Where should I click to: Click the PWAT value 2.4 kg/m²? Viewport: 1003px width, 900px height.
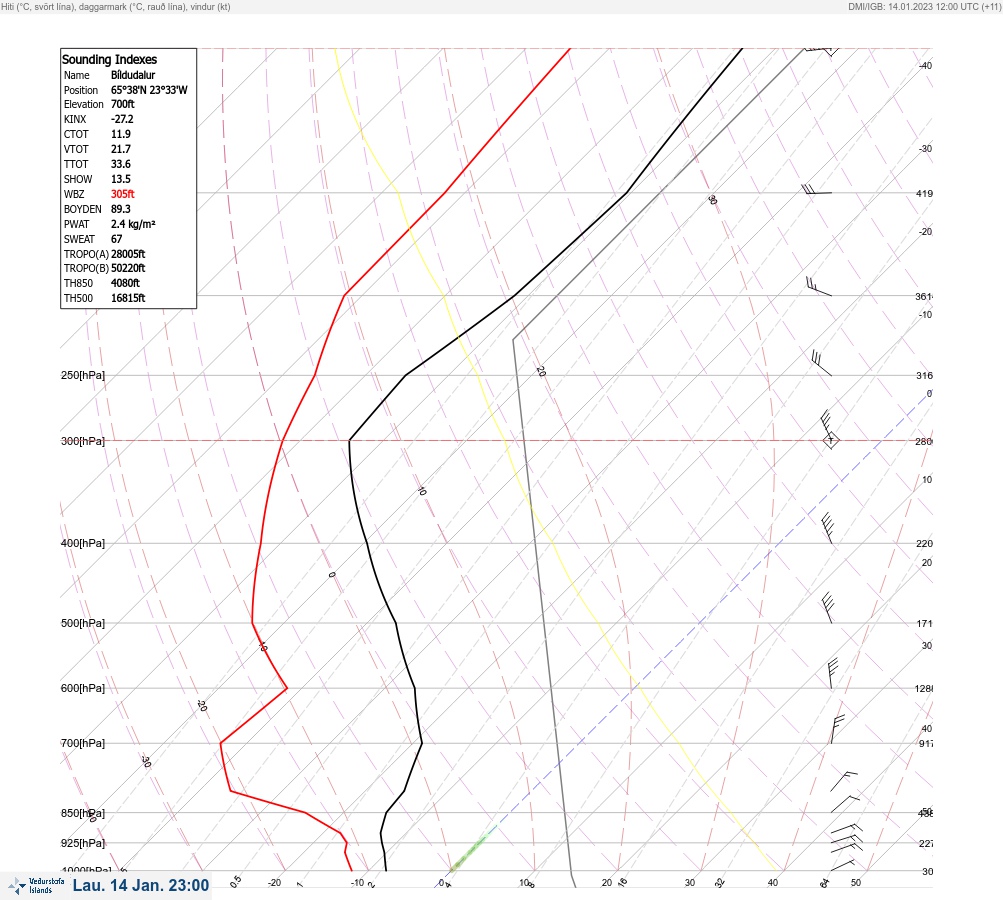133,224
